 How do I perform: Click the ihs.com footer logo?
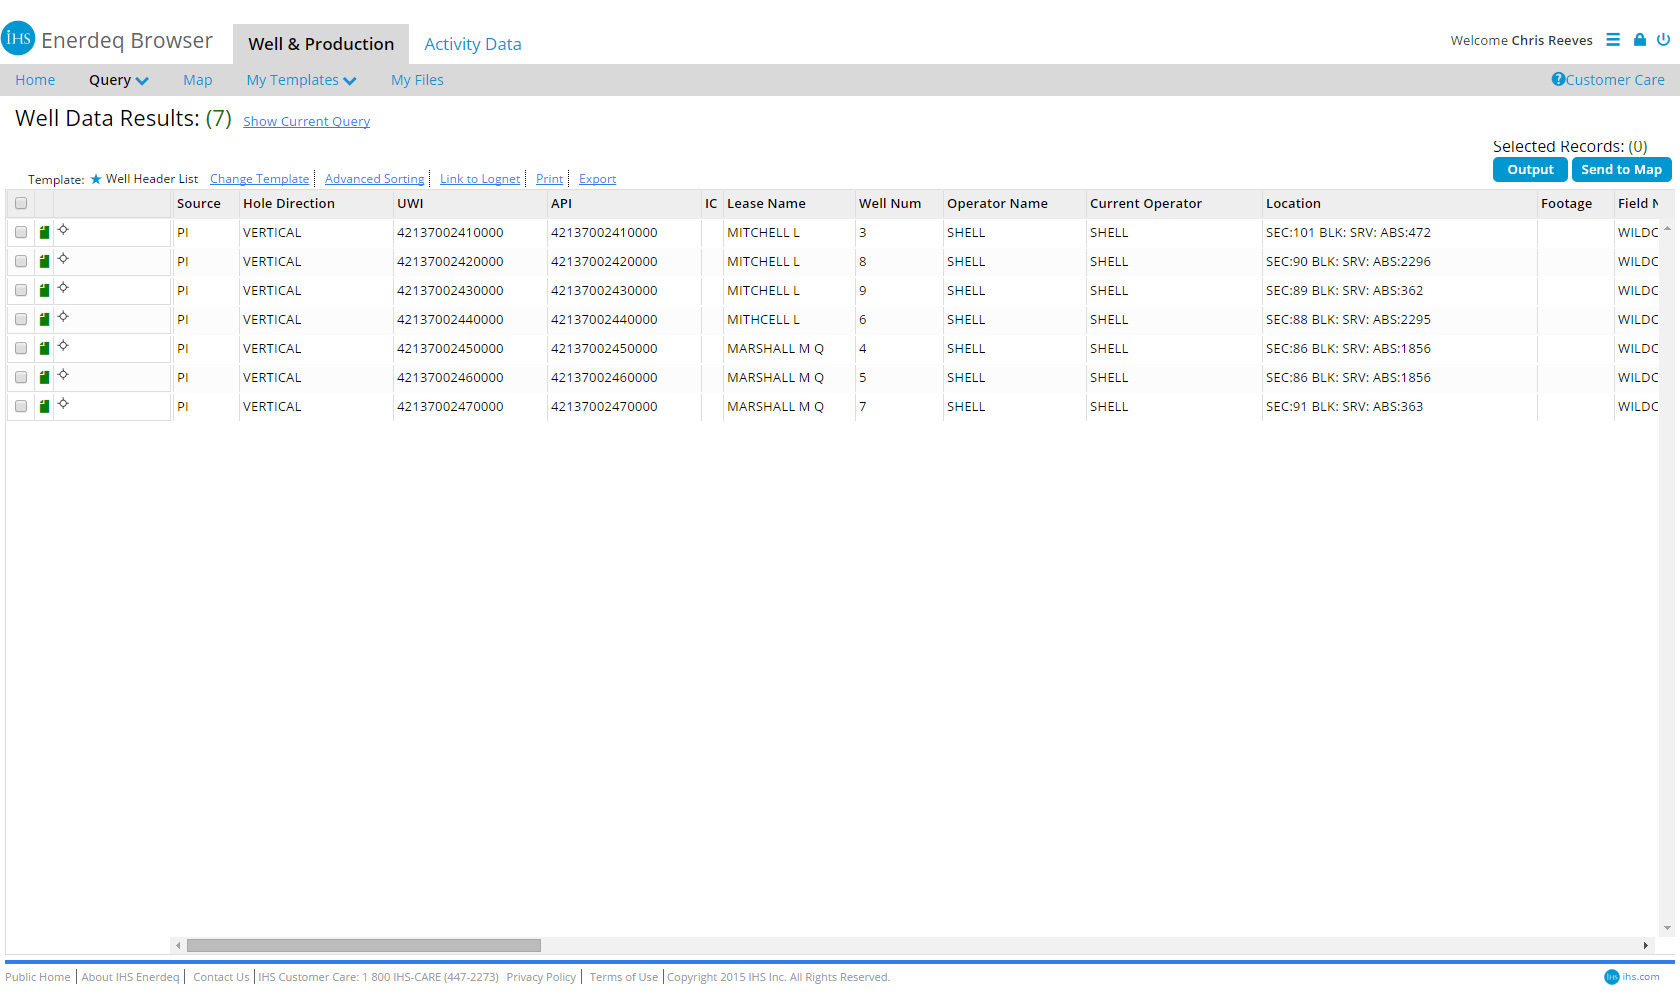tap(1632, 977)
